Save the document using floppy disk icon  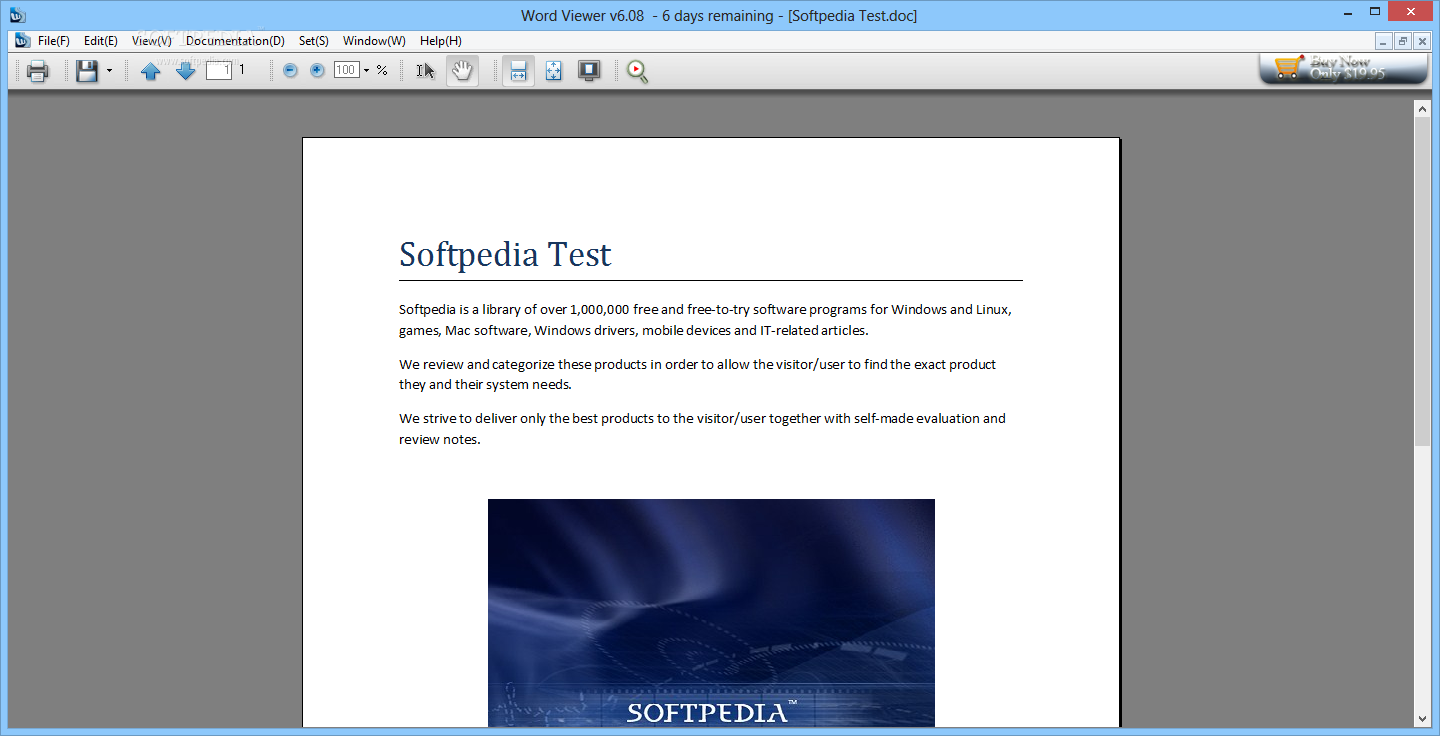[87, 71]
